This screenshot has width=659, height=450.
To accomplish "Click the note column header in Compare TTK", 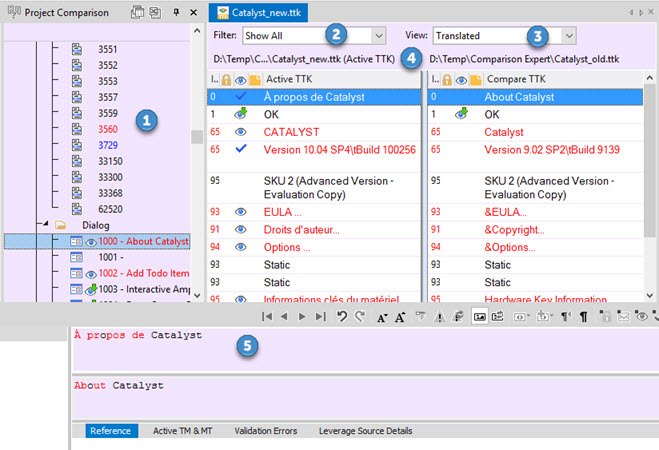I will click(x=476, y=79).
